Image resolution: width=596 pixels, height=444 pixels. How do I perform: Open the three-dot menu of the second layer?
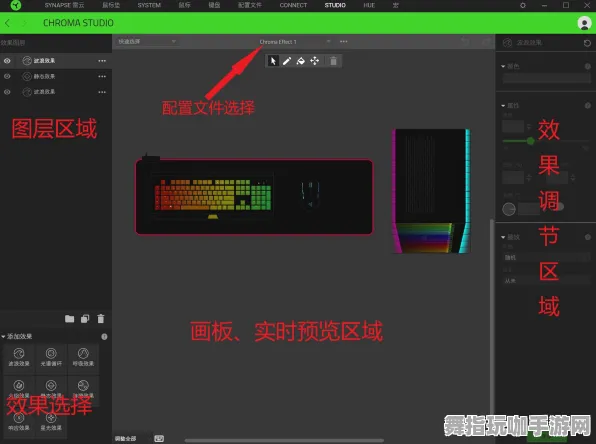(x=102, y=76)
